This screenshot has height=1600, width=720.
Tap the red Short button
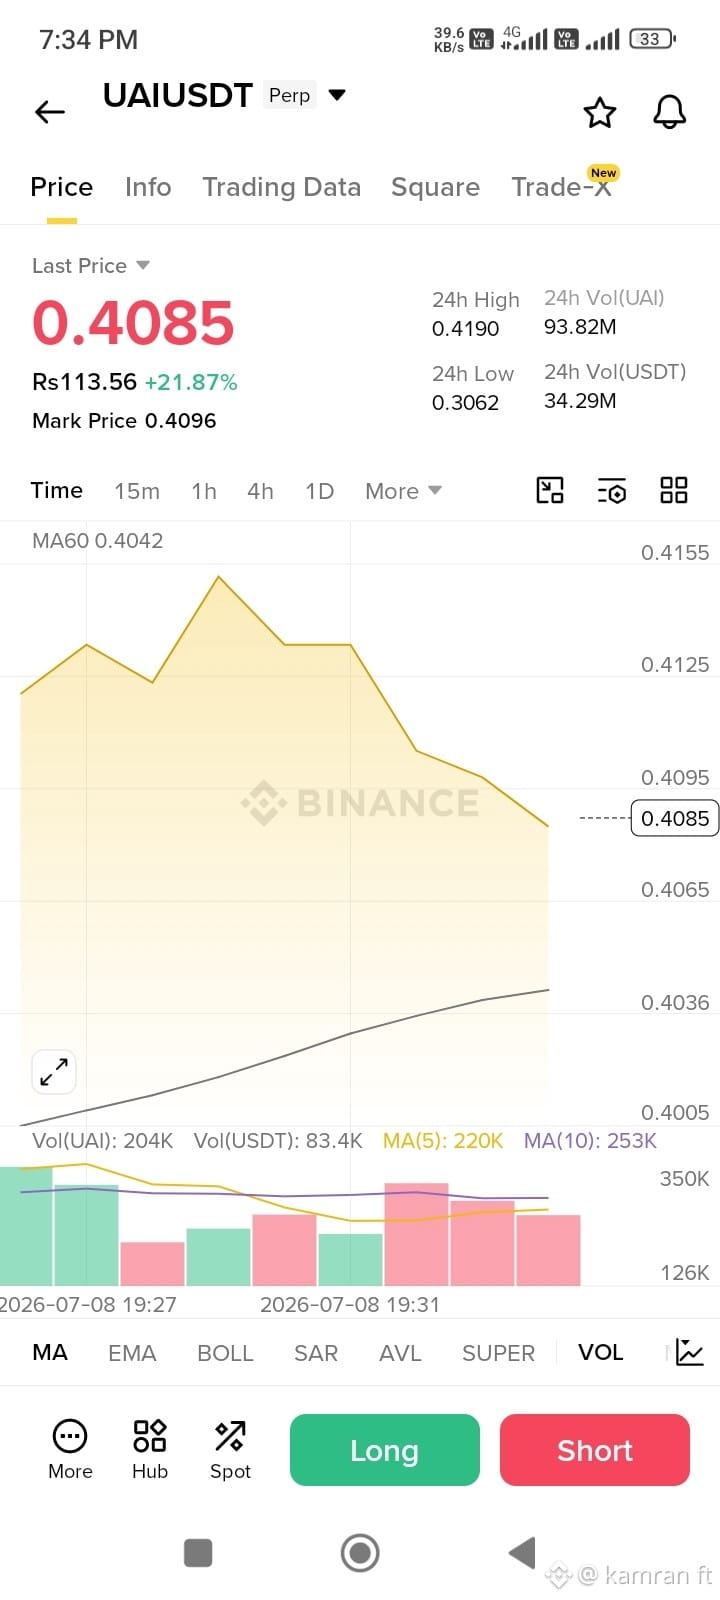click(595, 1450)
